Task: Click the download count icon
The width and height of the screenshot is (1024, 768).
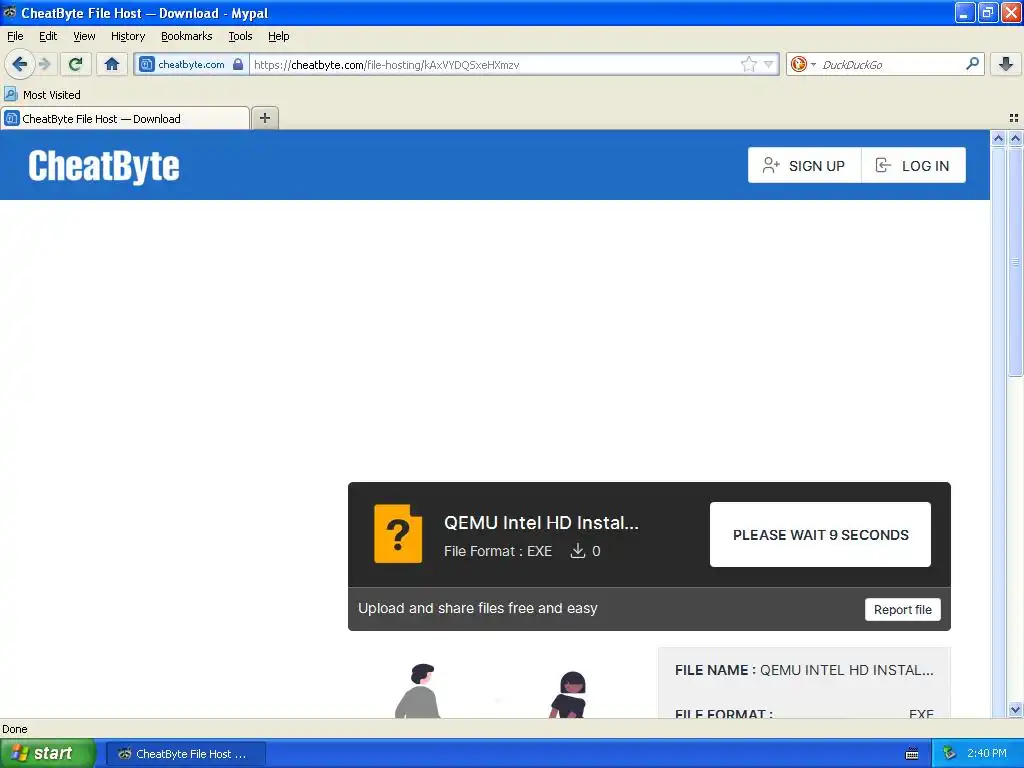Action: point(577,551)
